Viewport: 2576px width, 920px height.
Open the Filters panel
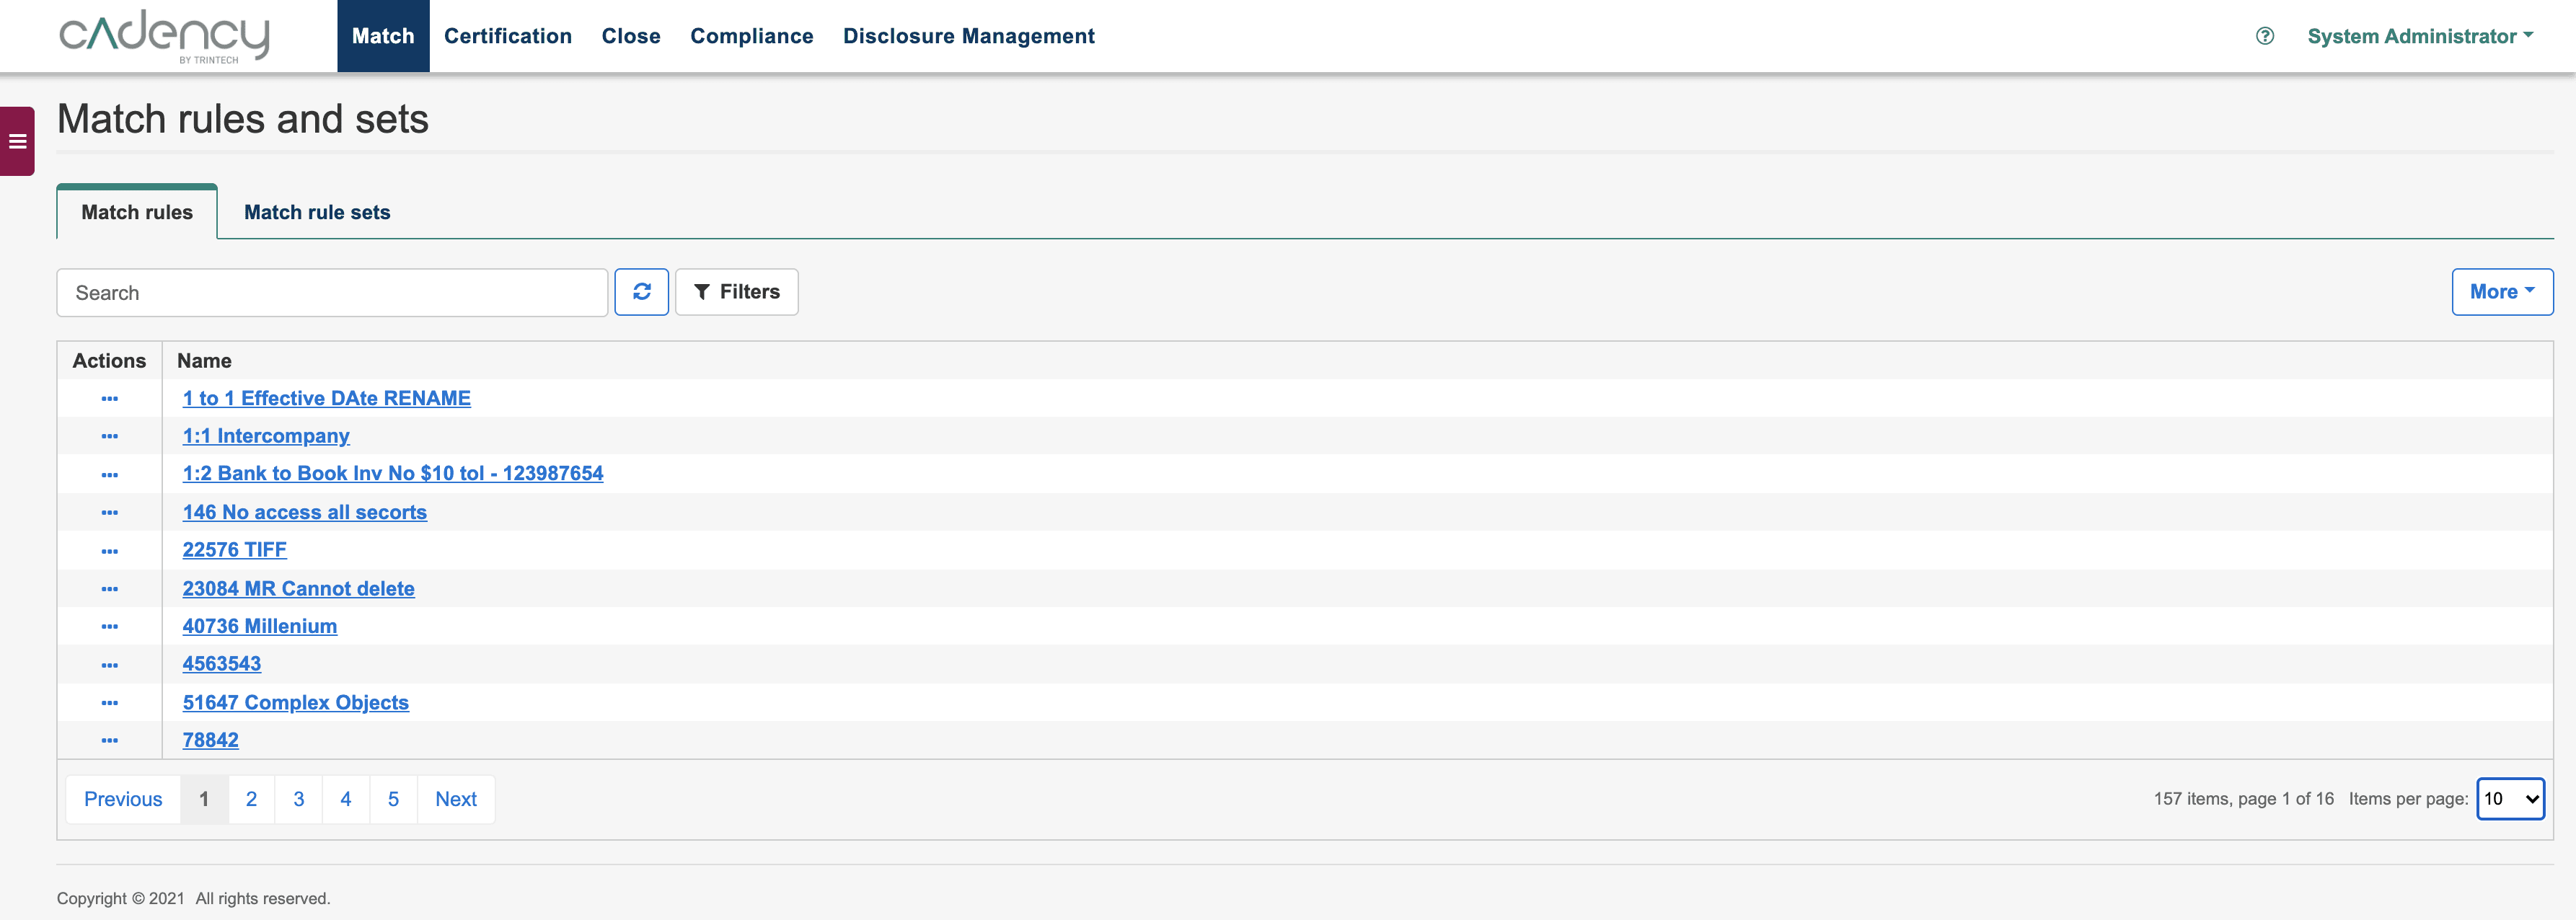(736, 291)
